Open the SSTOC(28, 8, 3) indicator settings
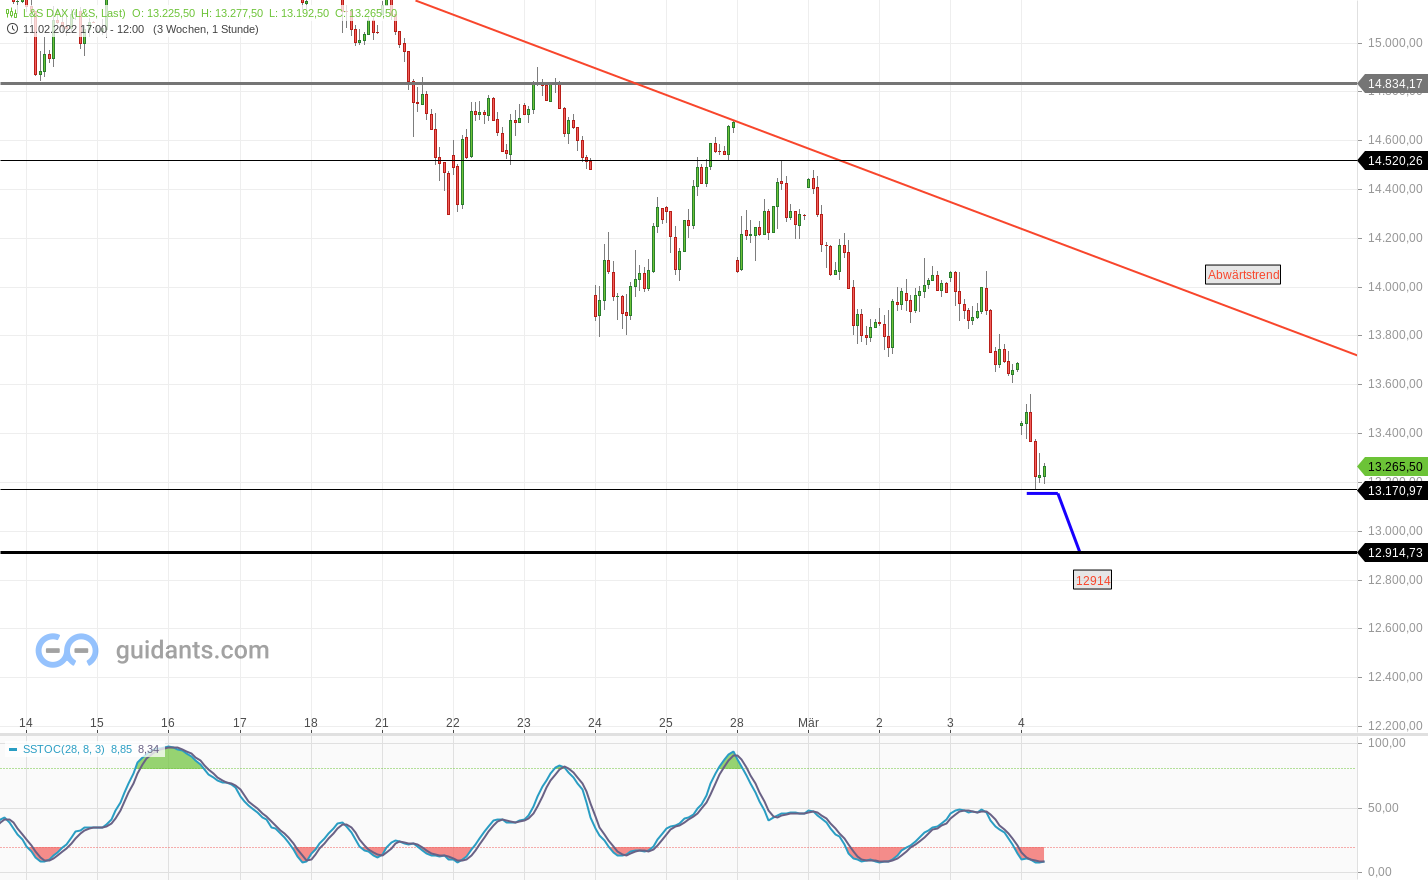This screenshot has width=1428, height=880. point(64,748)
